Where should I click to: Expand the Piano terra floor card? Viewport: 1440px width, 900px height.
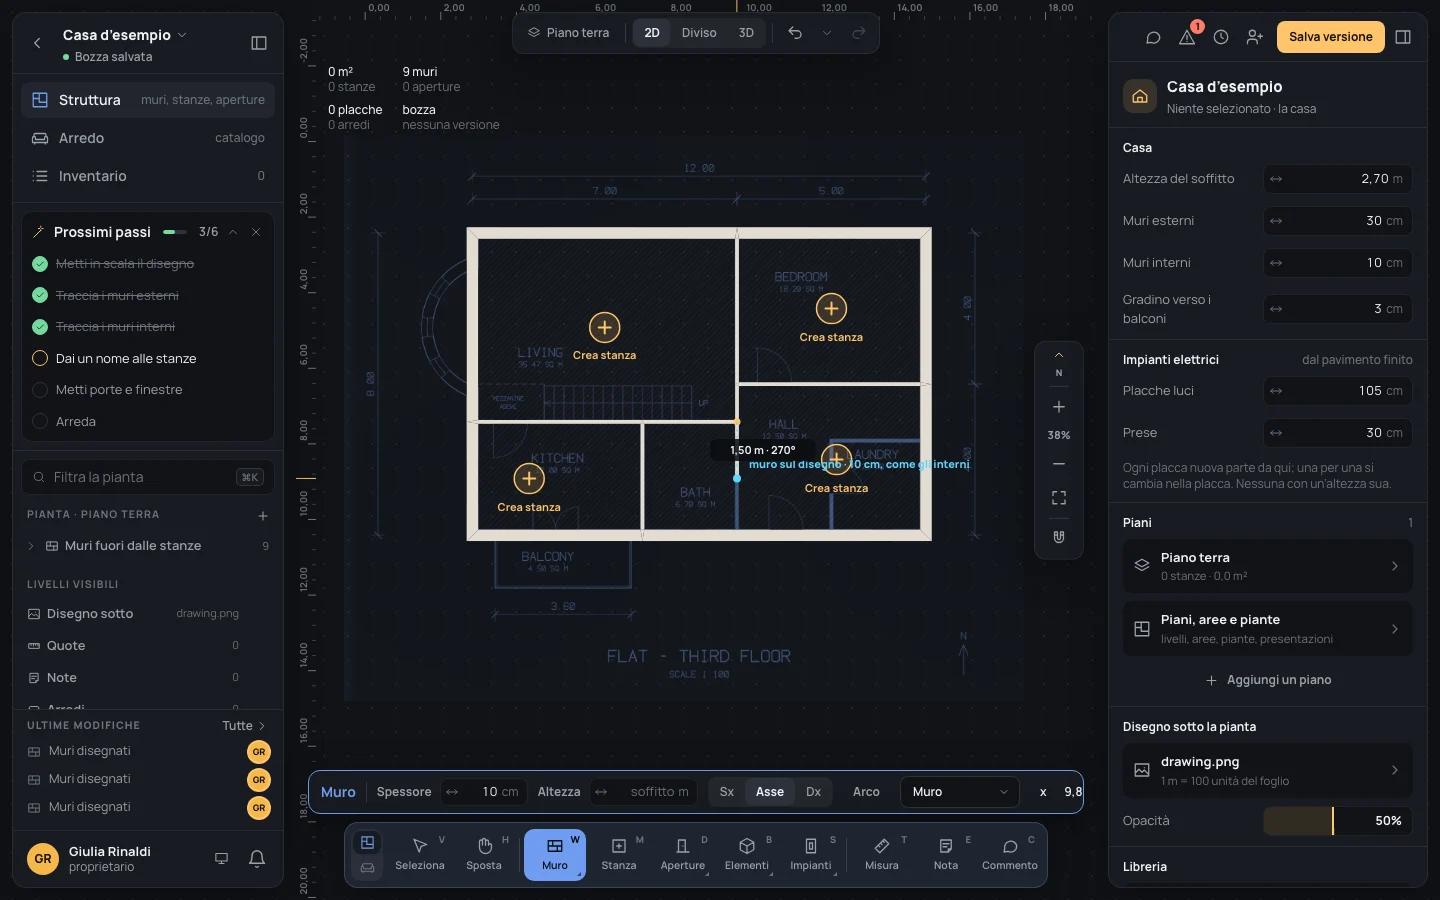pyautogui.click(x=1268, y=566)
